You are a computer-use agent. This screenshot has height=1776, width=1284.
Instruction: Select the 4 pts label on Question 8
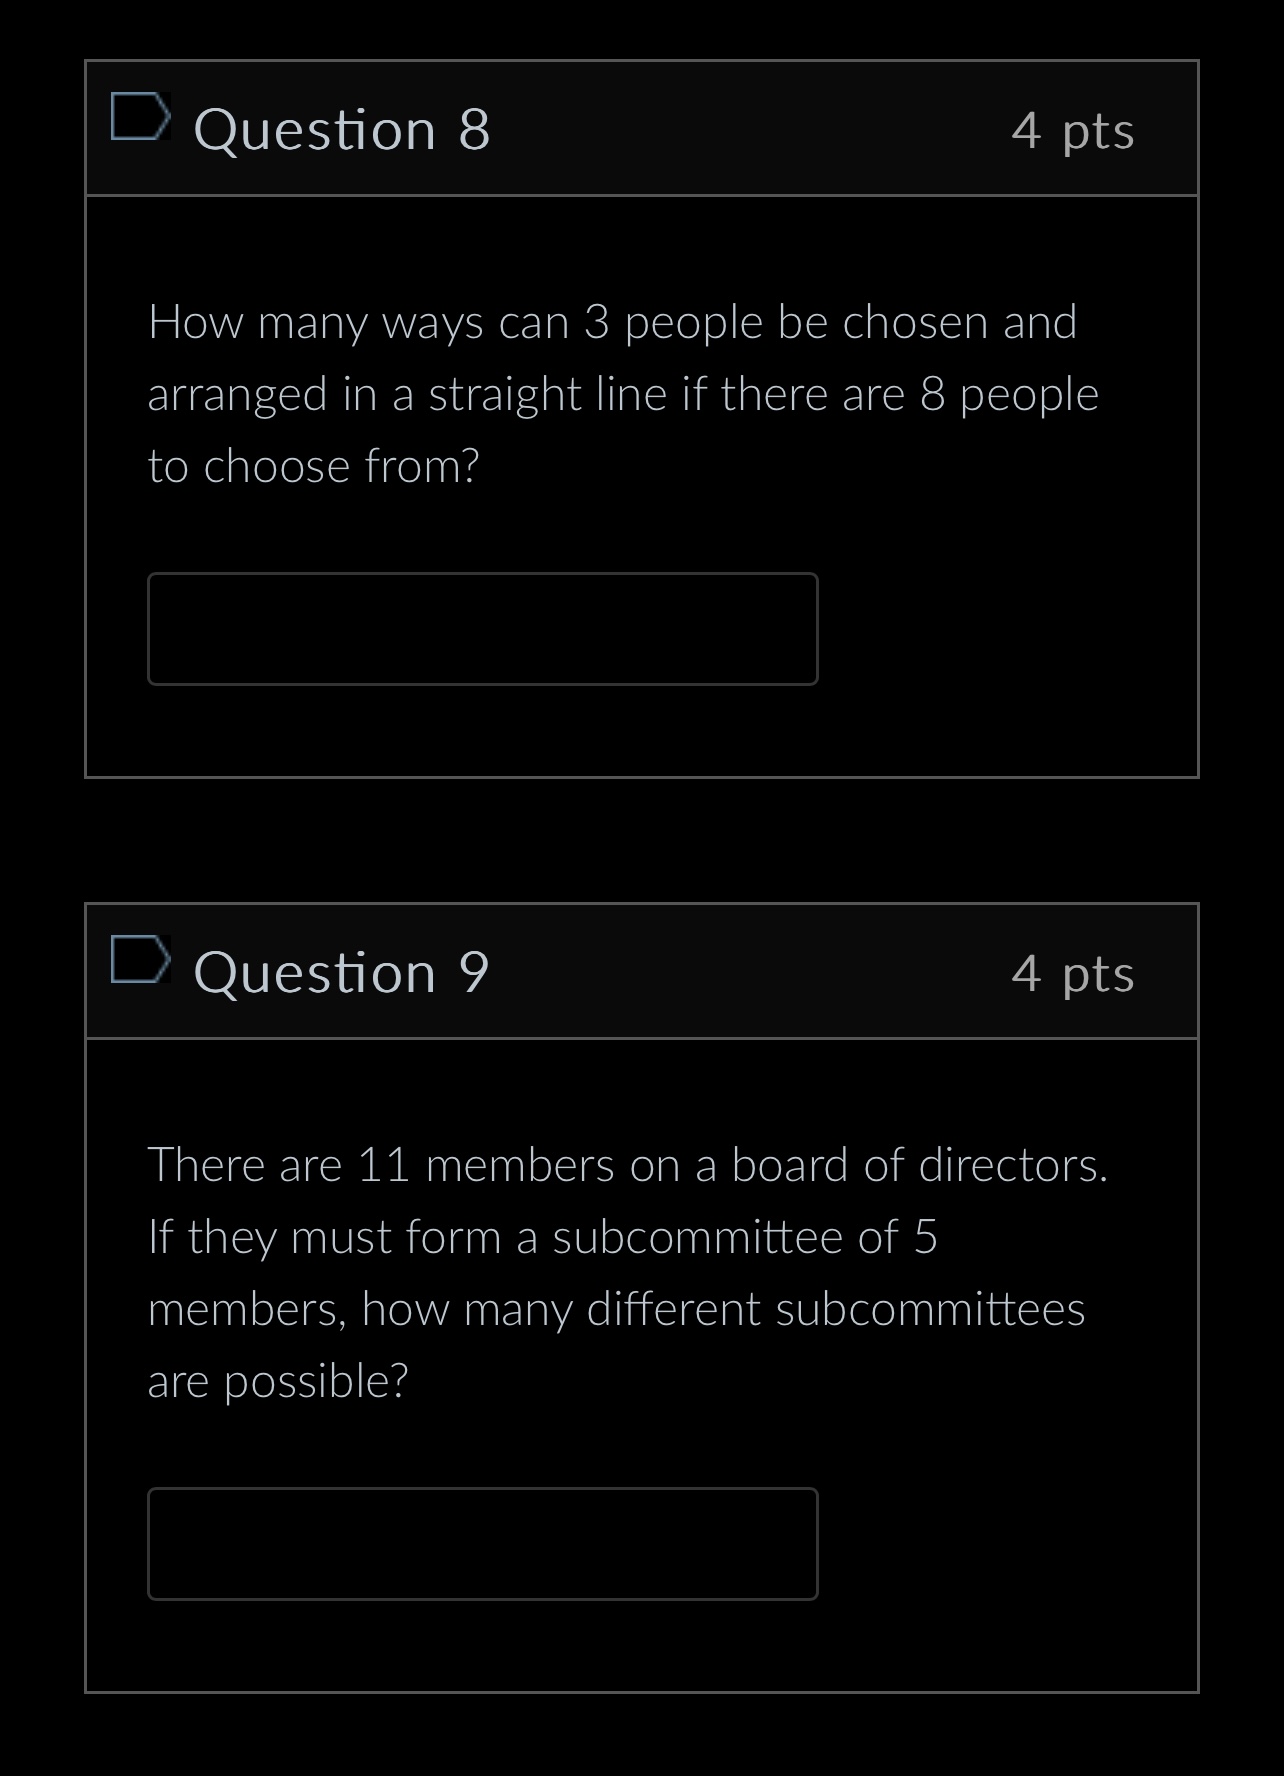tap(1074, 132)
